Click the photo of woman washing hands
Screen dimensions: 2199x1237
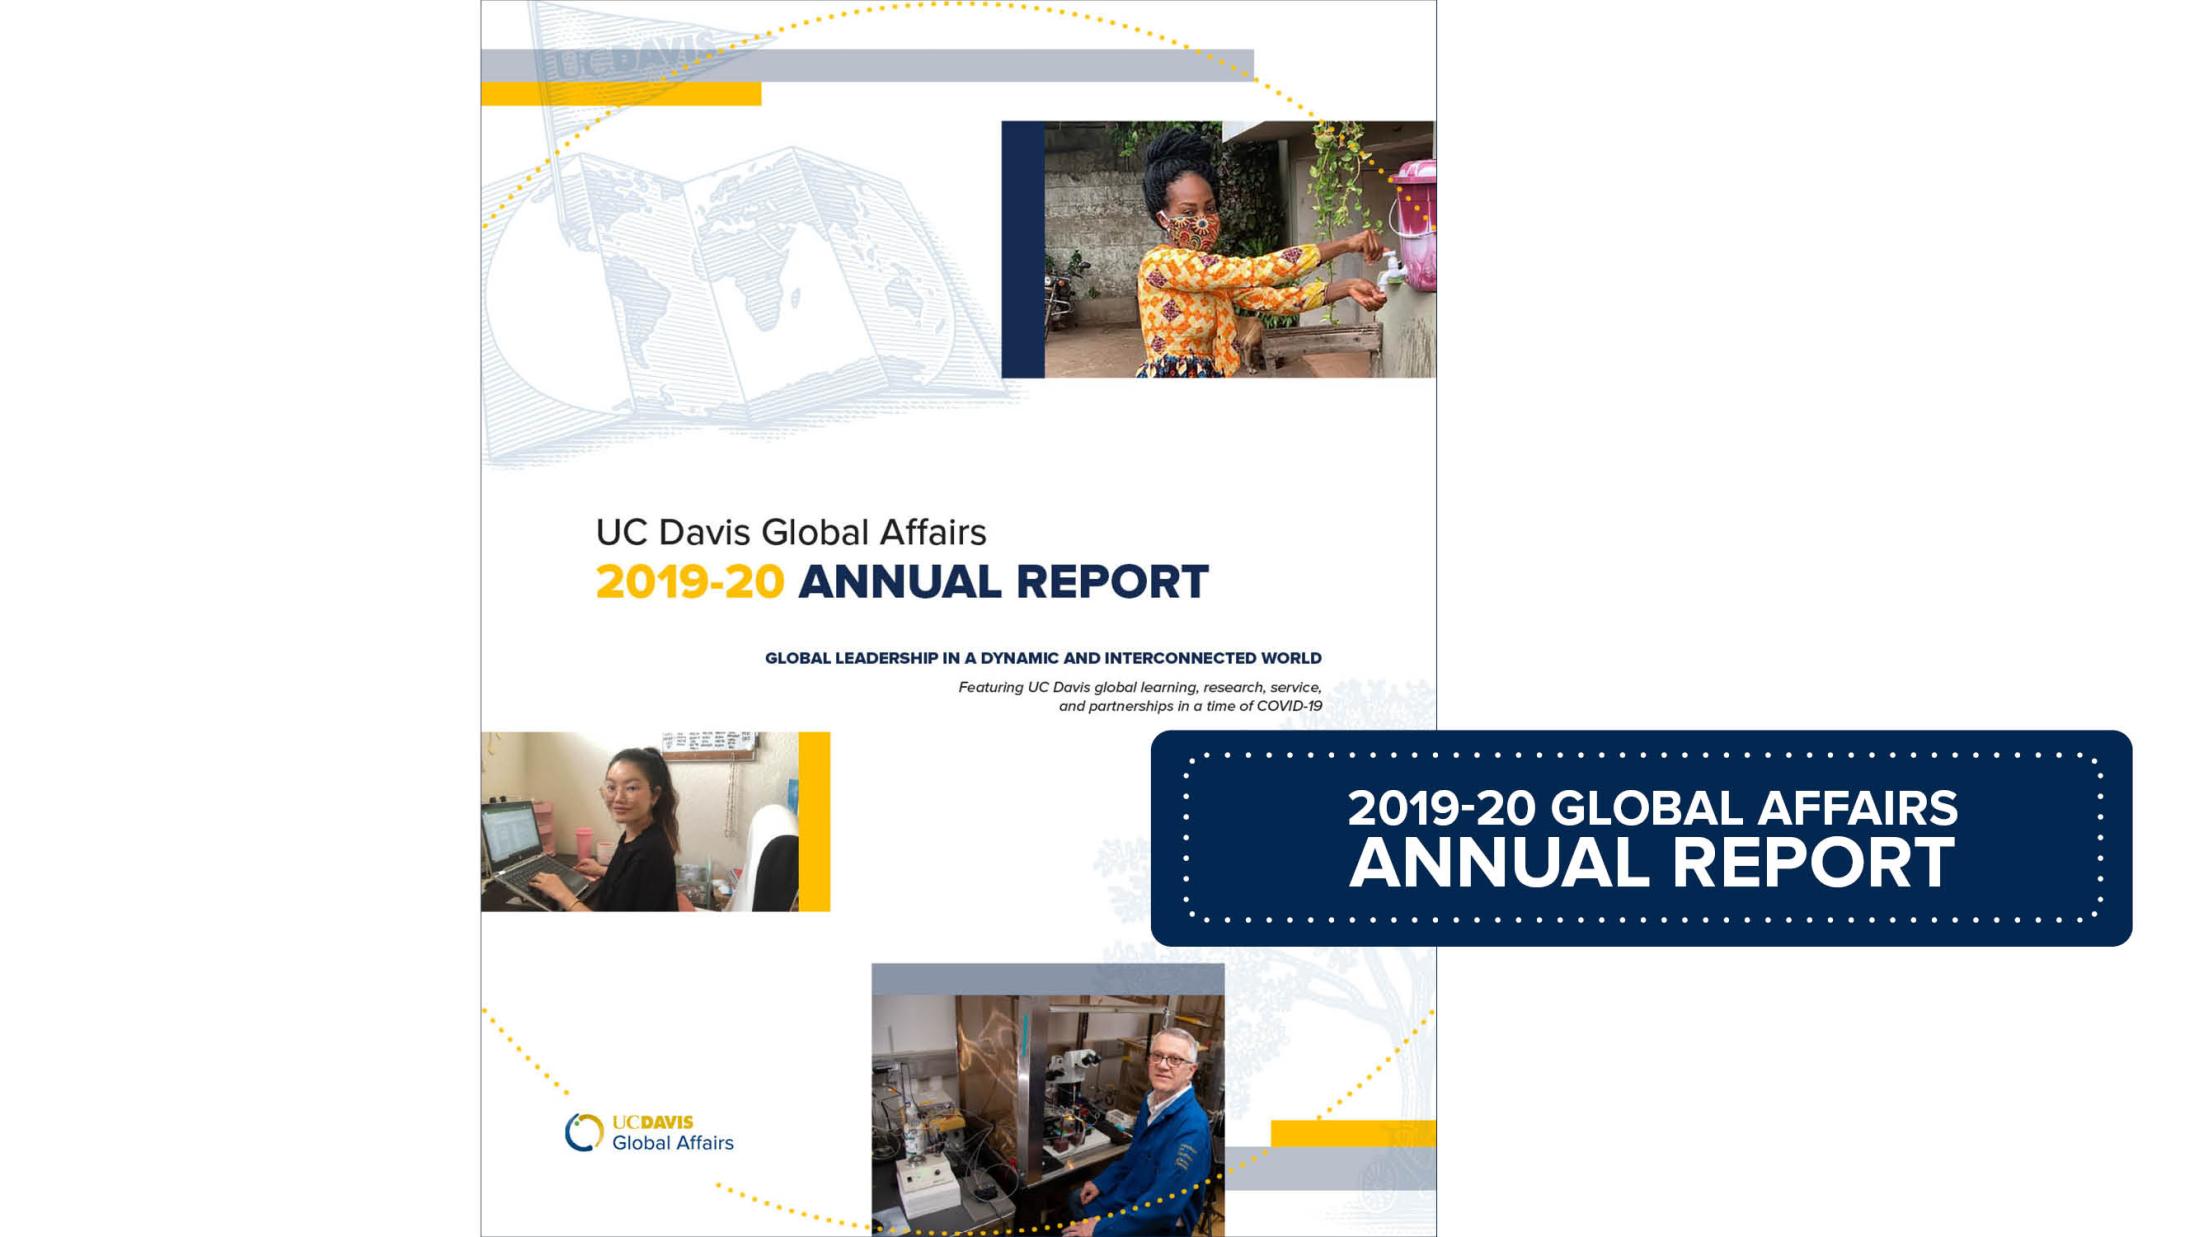pos(1239,249)
